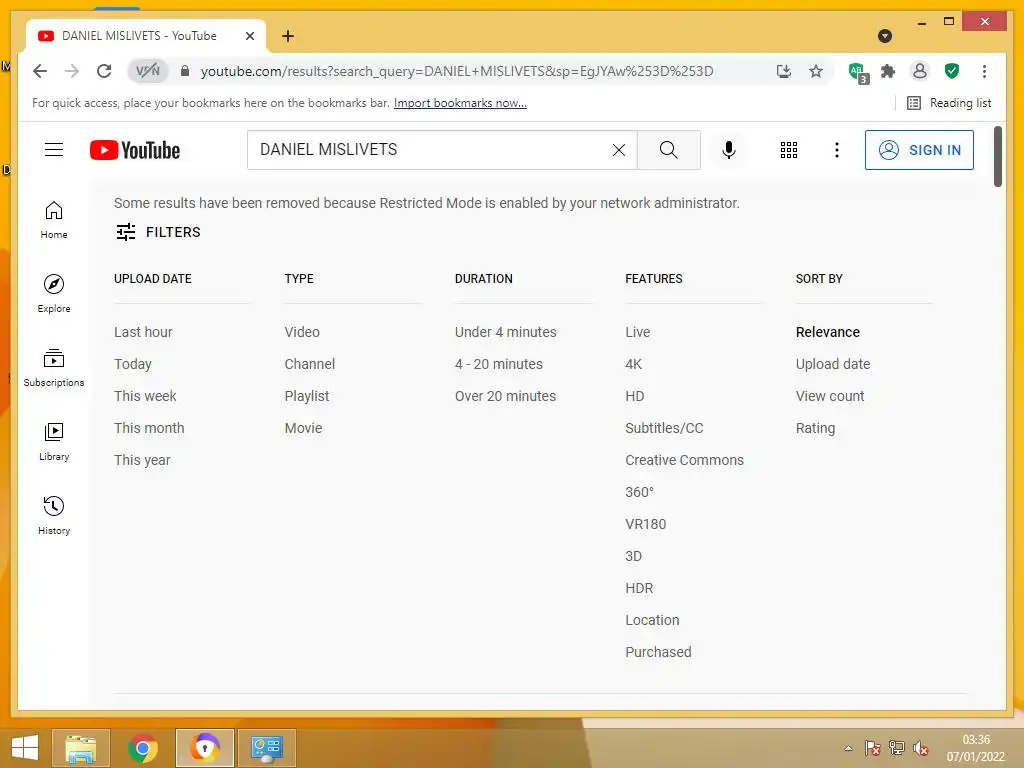Sort results by Upload date
The height and width of the screenshot is (768, 1024).
click(x=833, y=364)
